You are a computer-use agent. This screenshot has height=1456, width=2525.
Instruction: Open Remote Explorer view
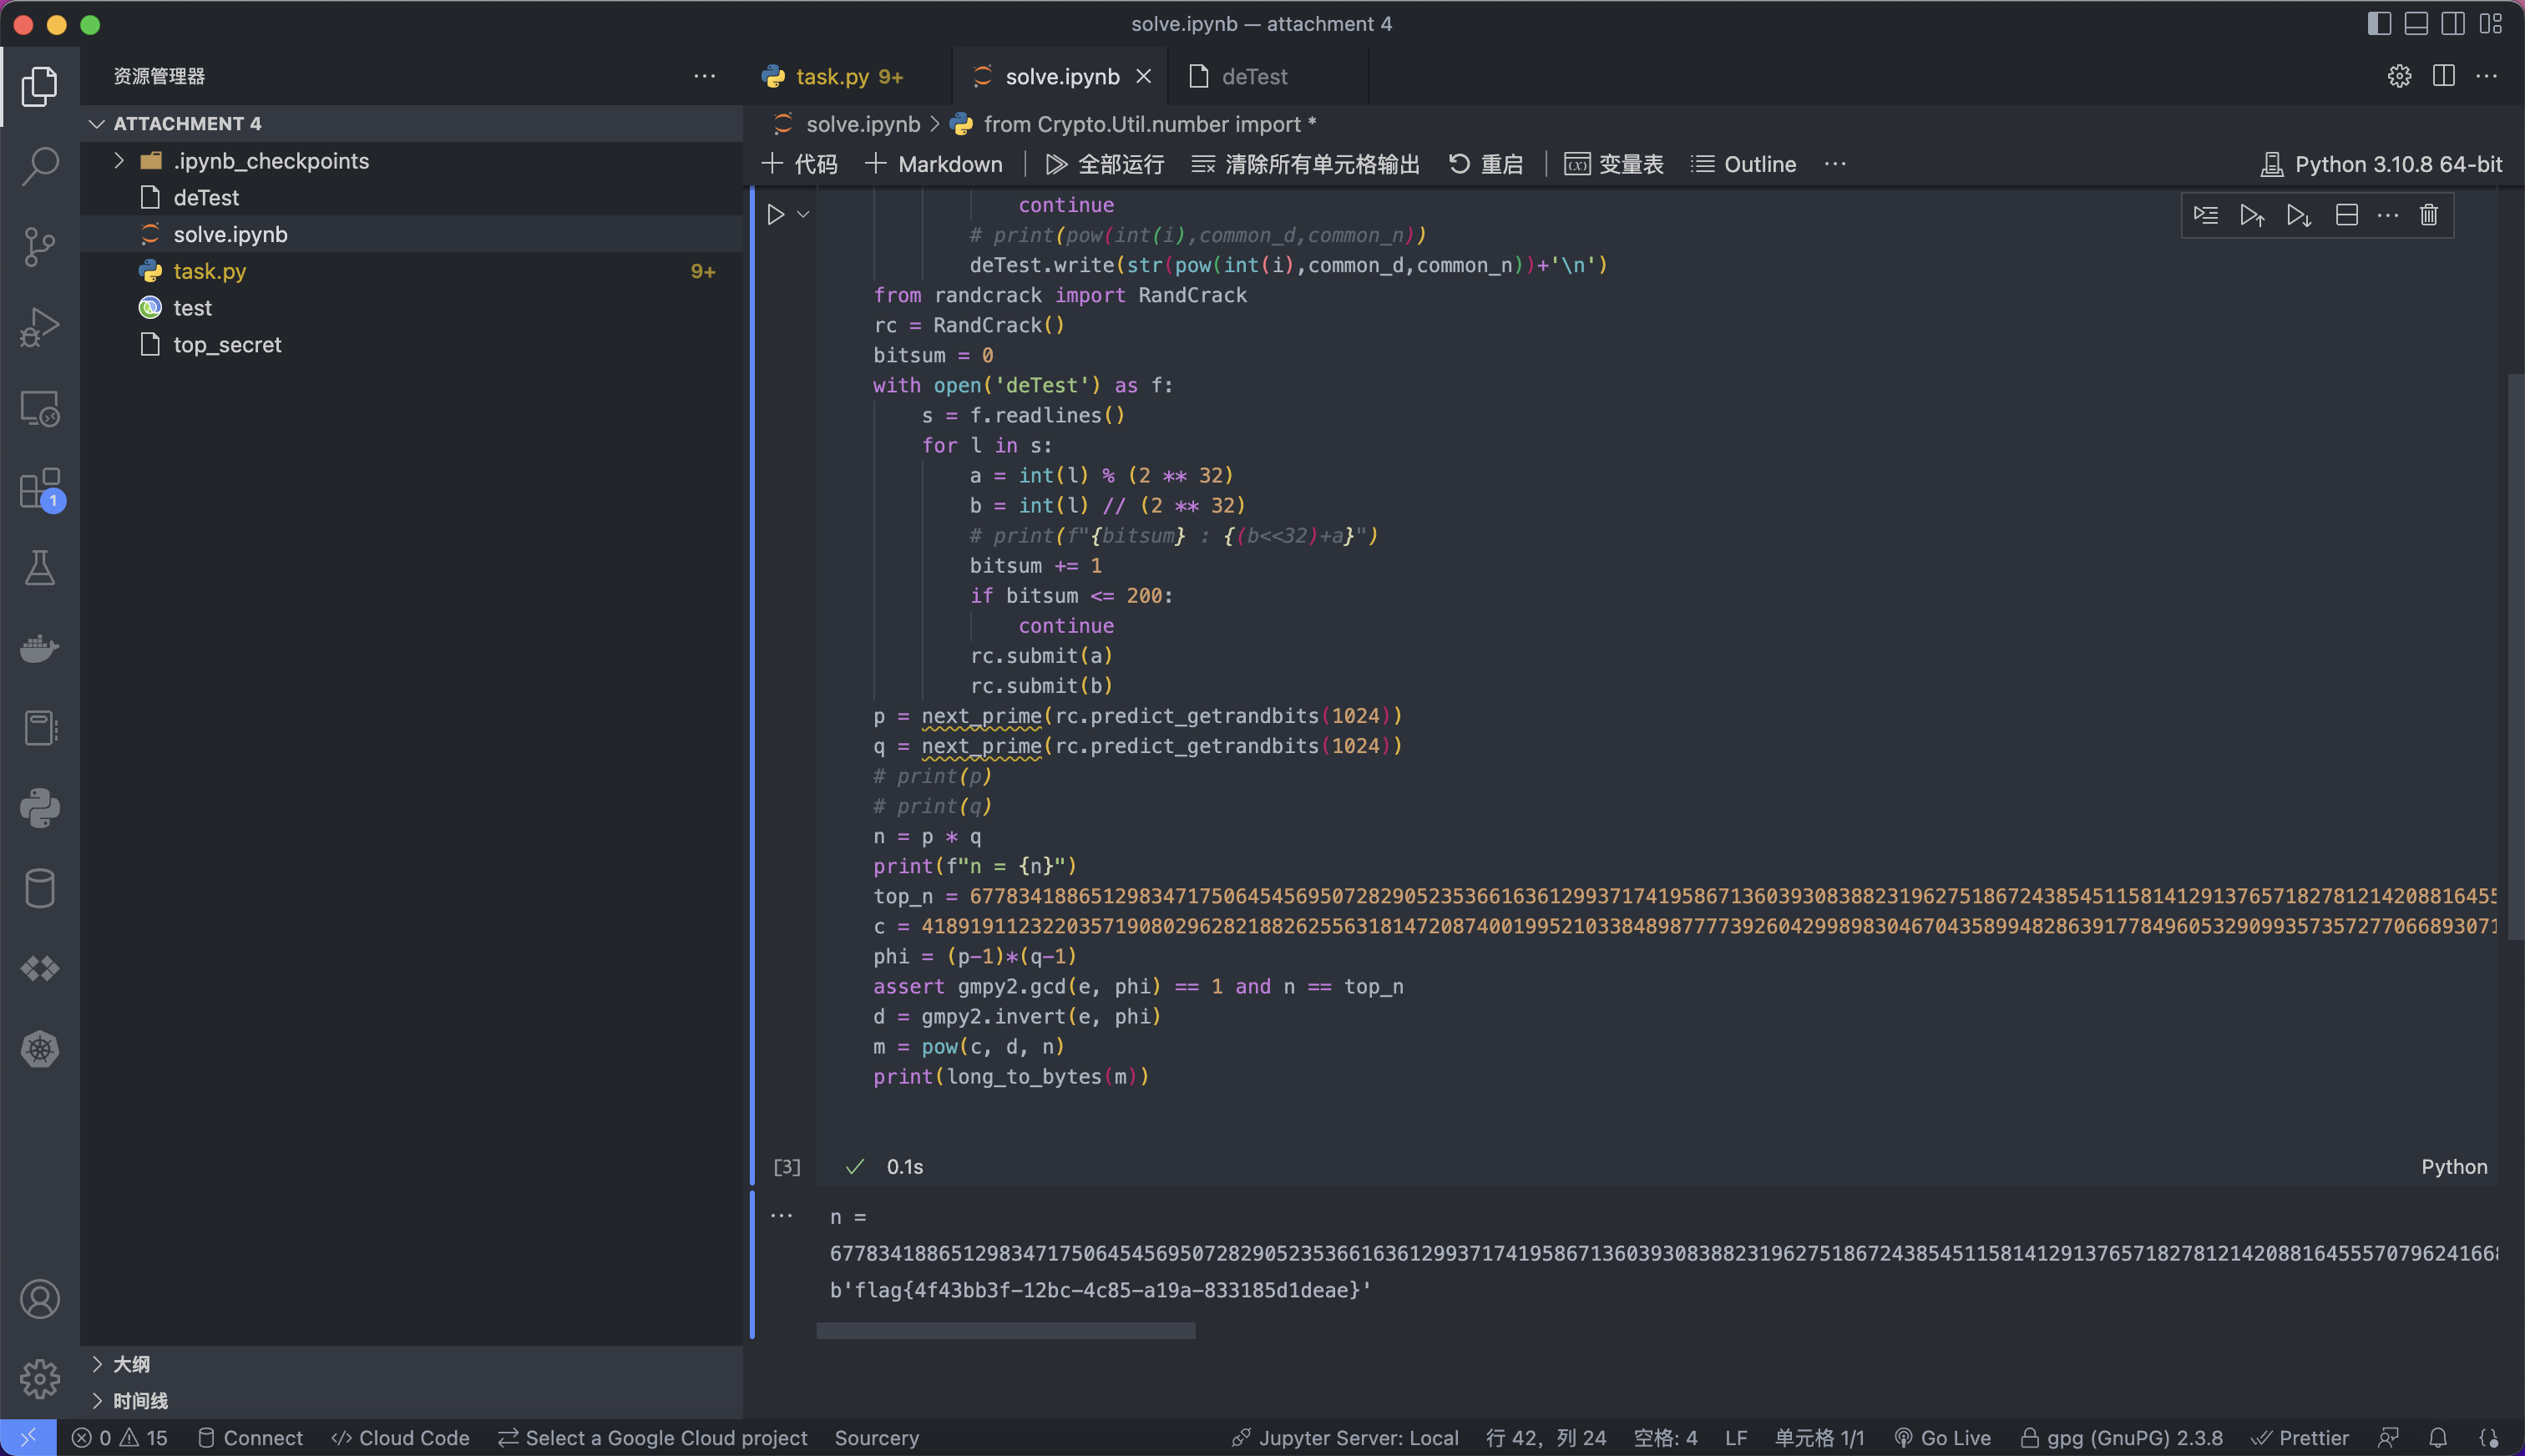tap(40, 408)
